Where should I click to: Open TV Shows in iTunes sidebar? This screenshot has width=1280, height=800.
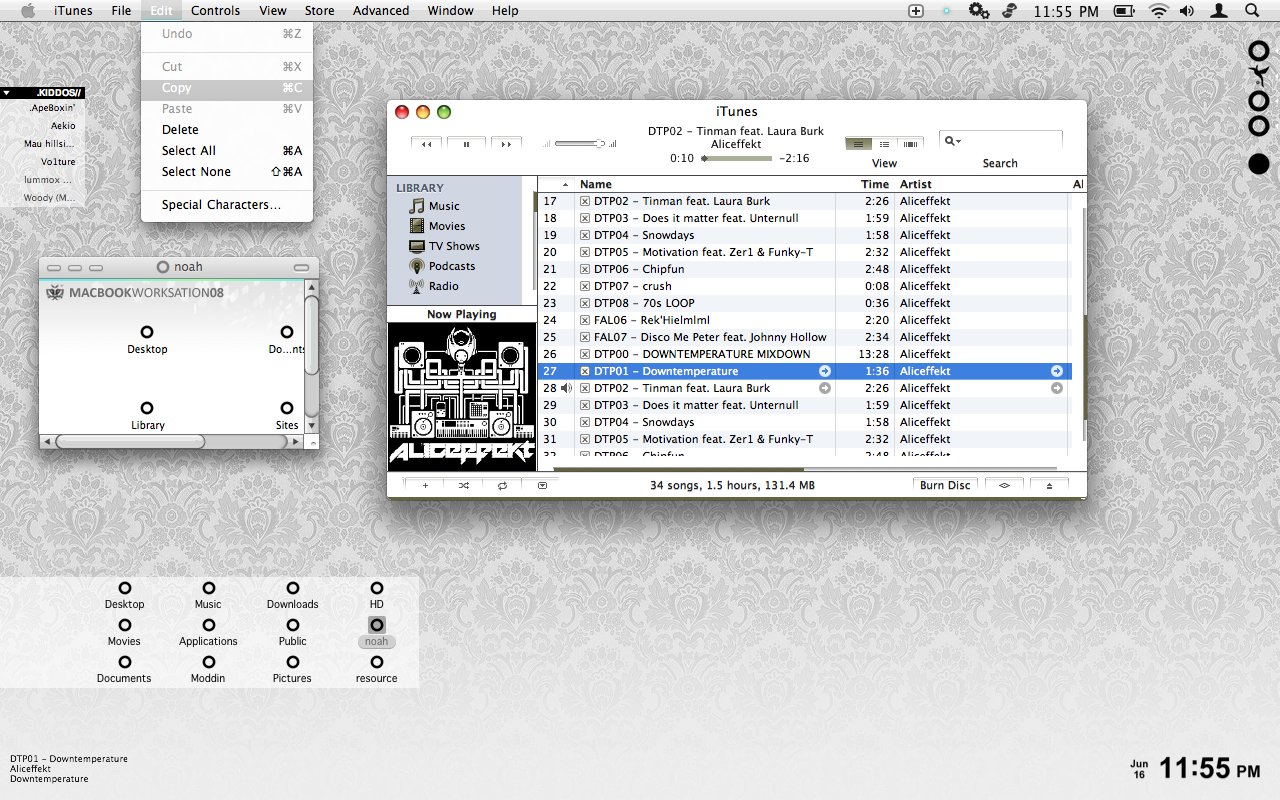444,246
